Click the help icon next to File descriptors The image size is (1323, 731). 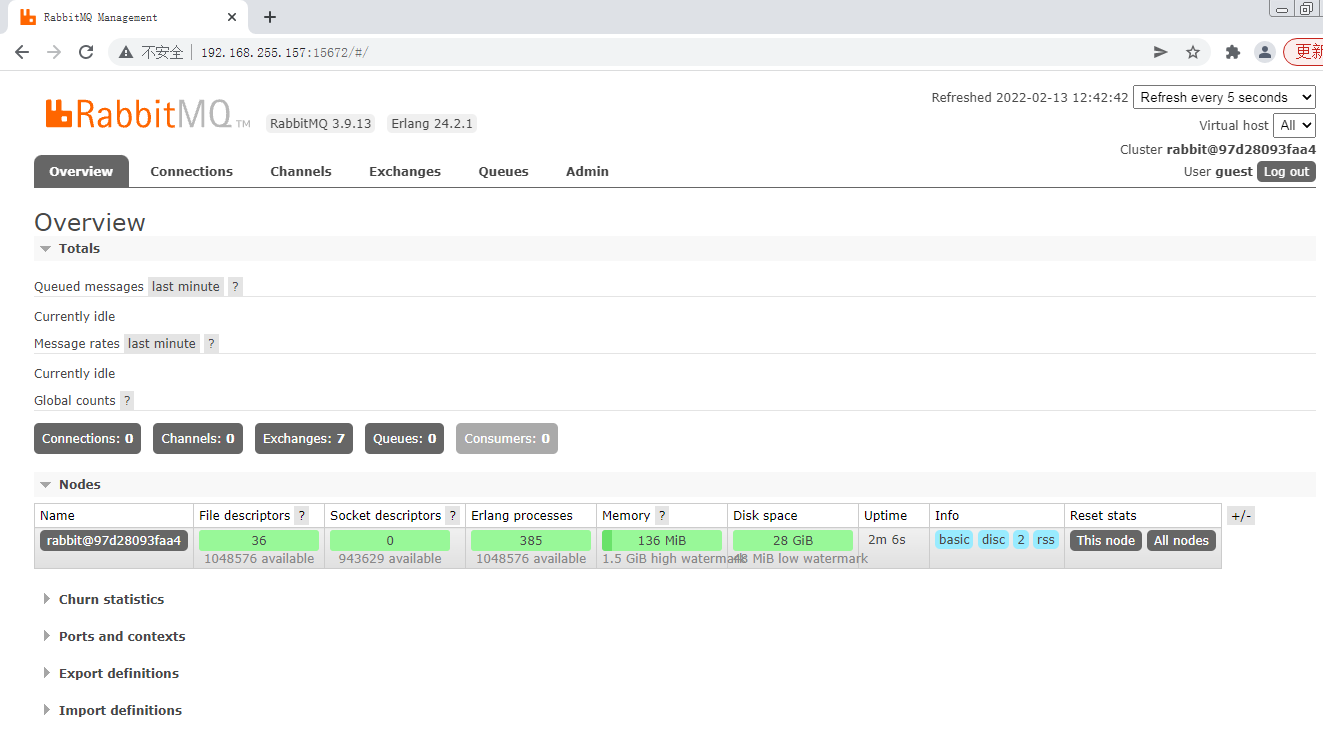tap(302, 516)
